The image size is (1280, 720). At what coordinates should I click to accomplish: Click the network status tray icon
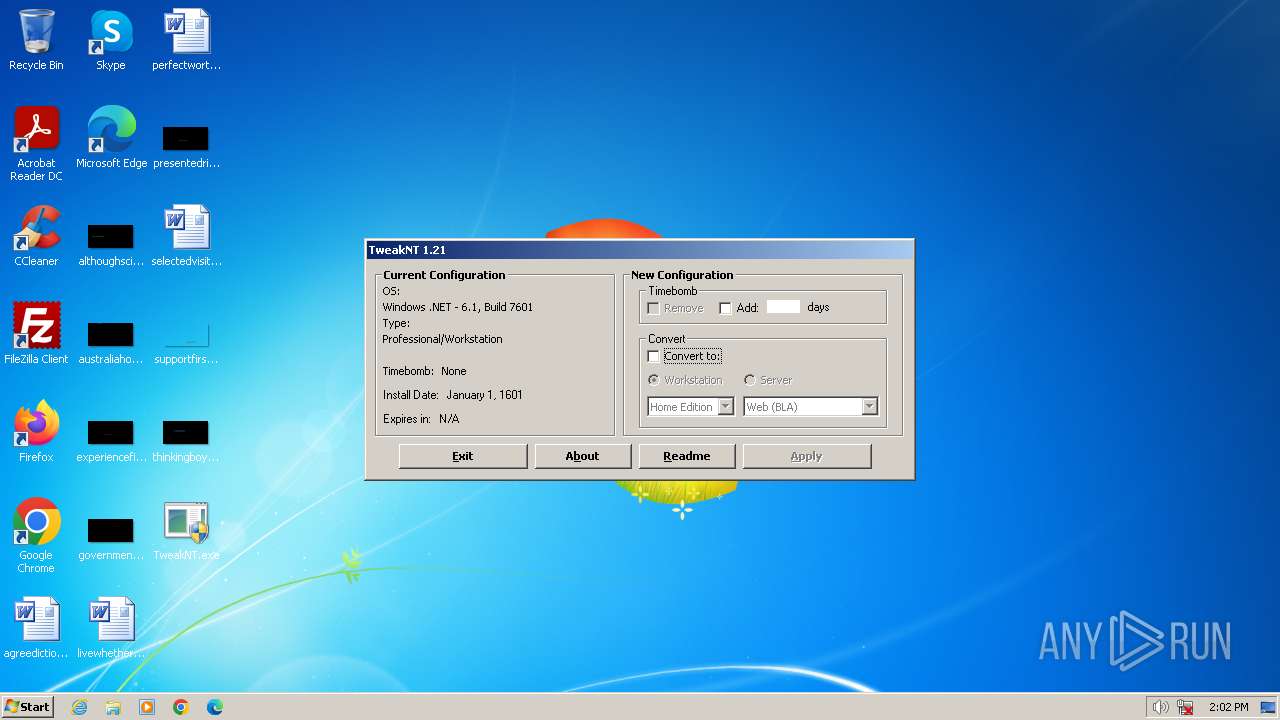[1185, 707]
